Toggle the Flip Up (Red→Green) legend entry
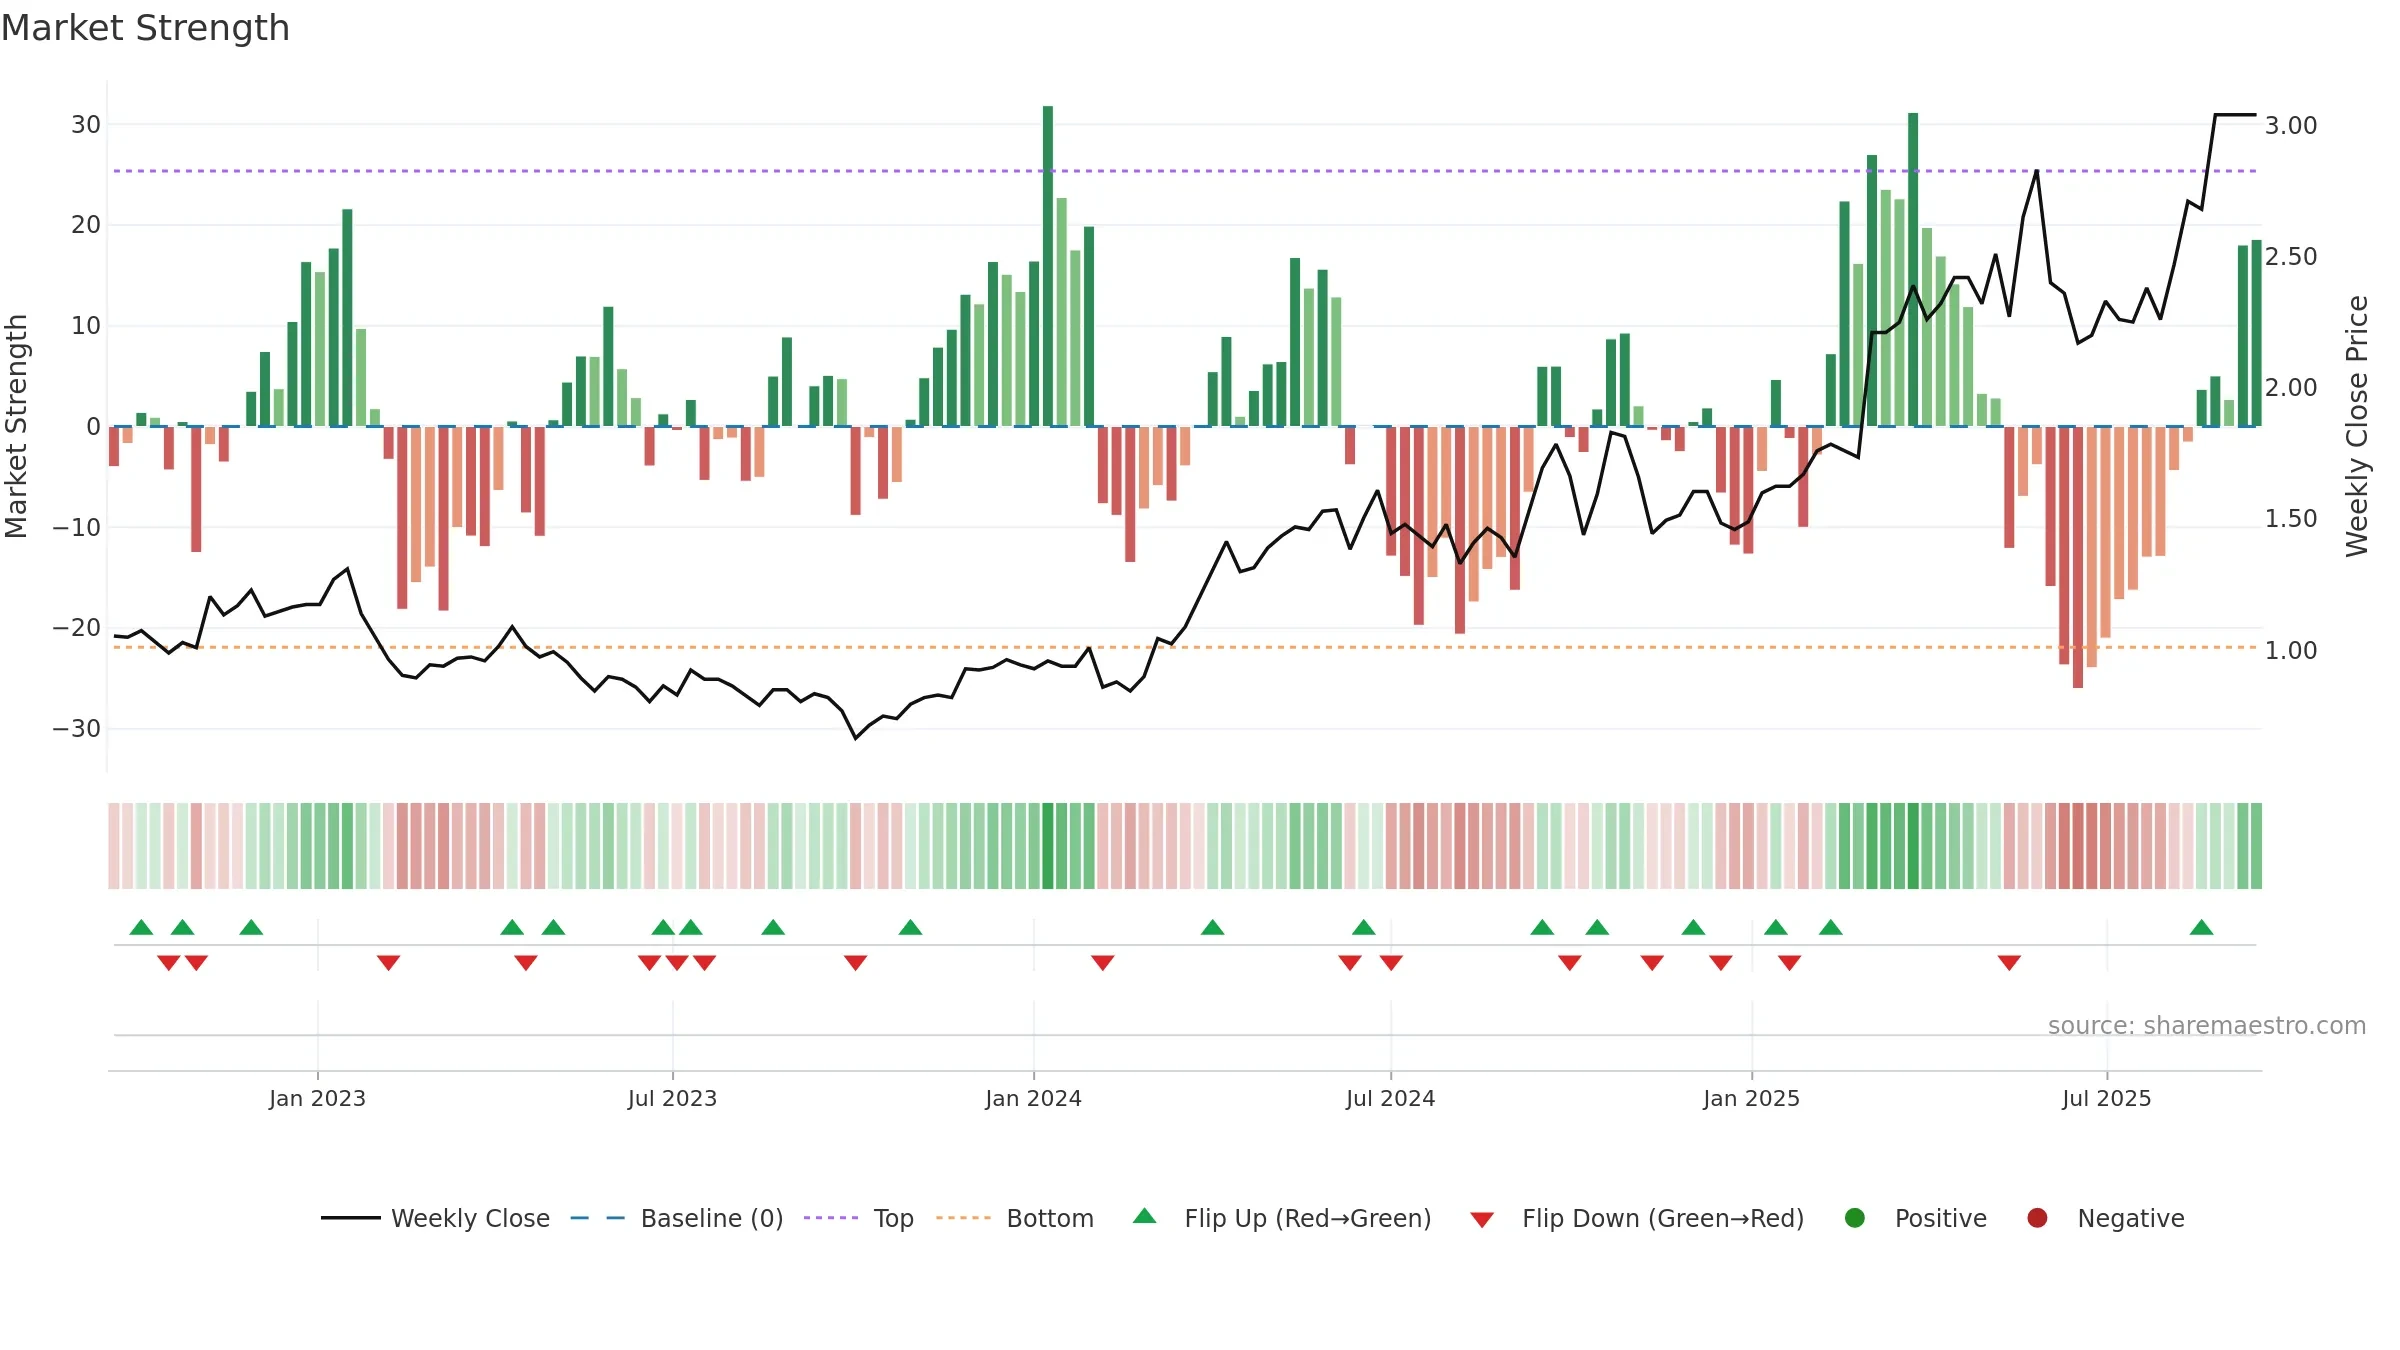Viewport: 2400px width, 1350px height. click(x=1282, y=1218)
